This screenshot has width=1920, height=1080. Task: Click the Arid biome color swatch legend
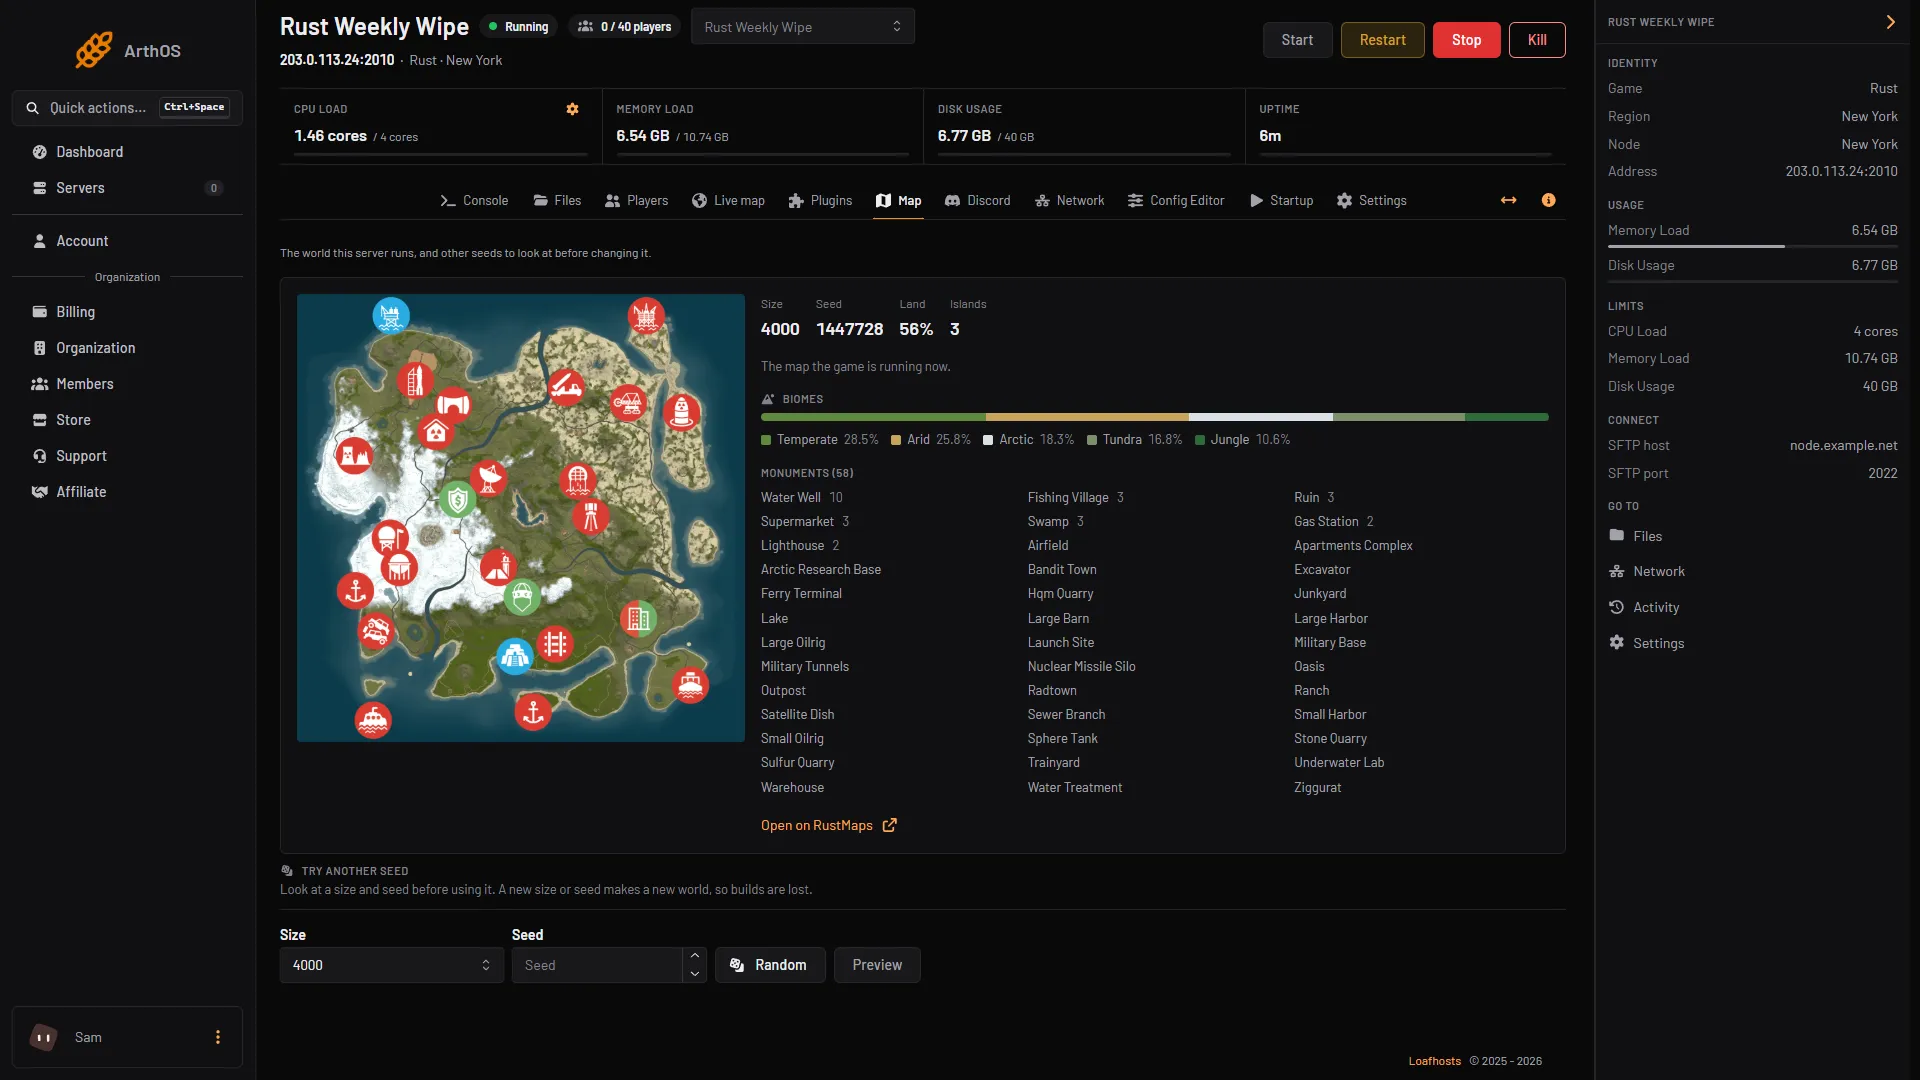pos(896,440)
